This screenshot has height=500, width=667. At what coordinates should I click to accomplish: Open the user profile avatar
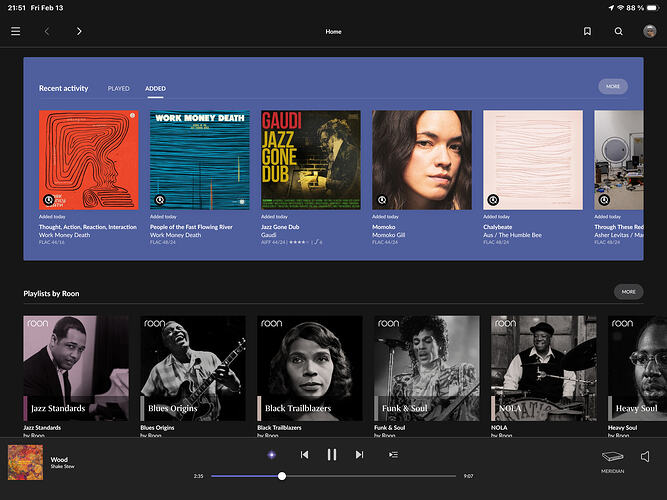coord(650,31)
